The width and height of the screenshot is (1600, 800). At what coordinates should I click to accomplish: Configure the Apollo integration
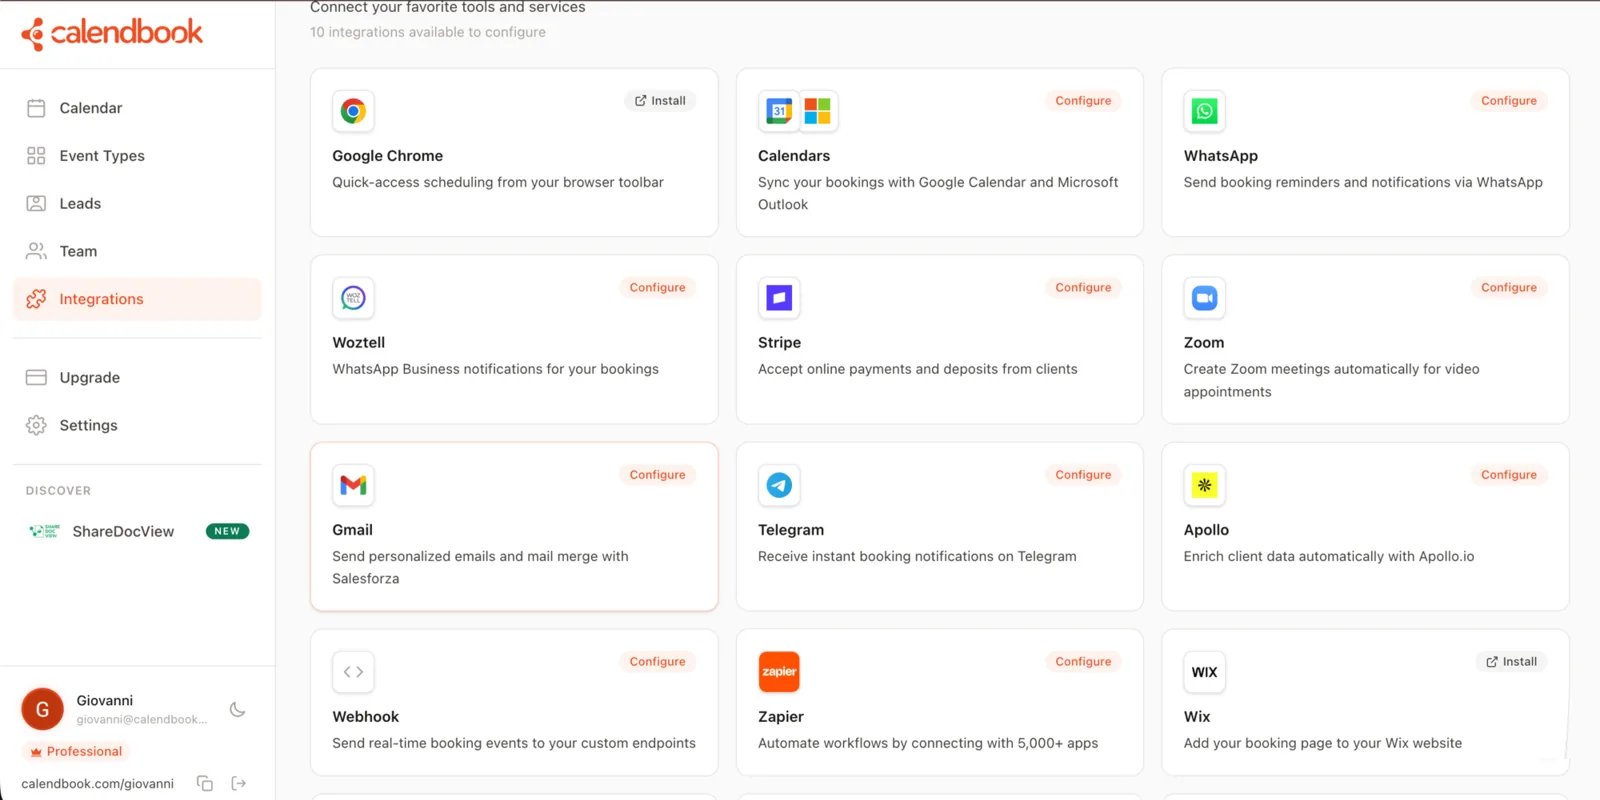click(x=1509, y=475)
